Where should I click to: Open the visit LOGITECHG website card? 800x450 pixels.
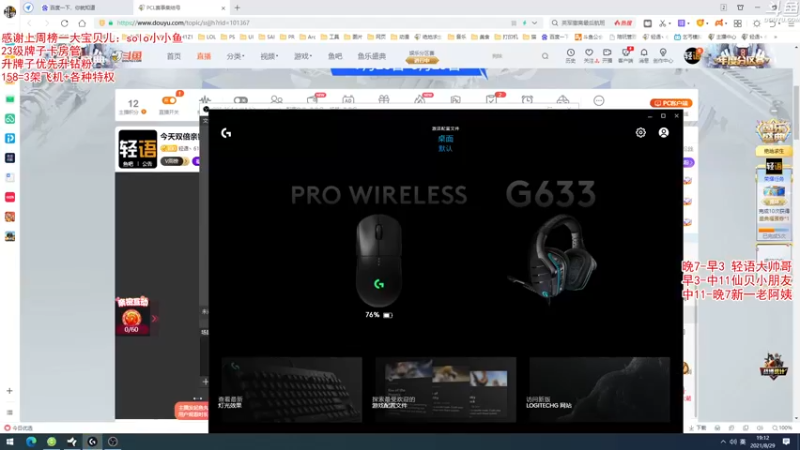coord(599,389)
